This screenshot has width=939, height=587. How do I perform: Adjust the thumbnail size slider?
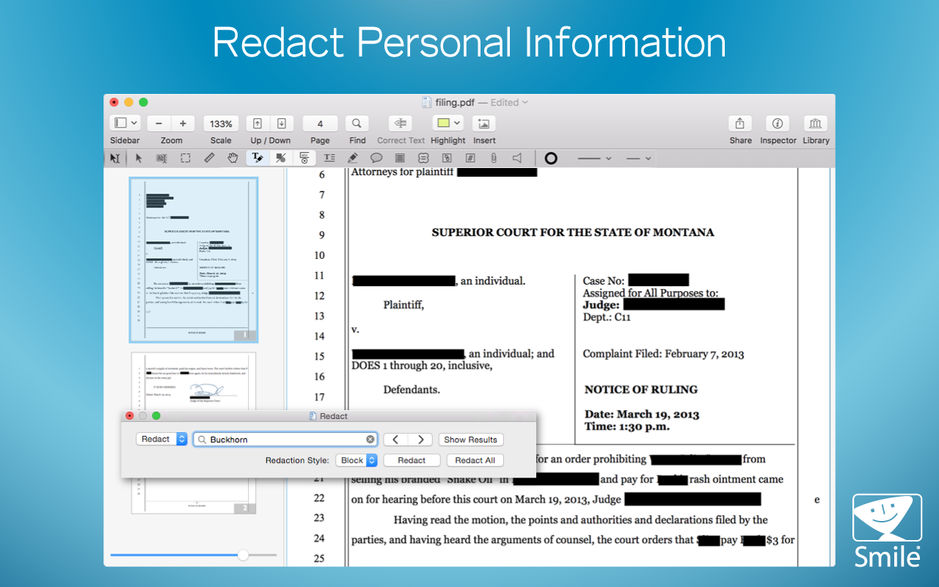pos(243,555)
